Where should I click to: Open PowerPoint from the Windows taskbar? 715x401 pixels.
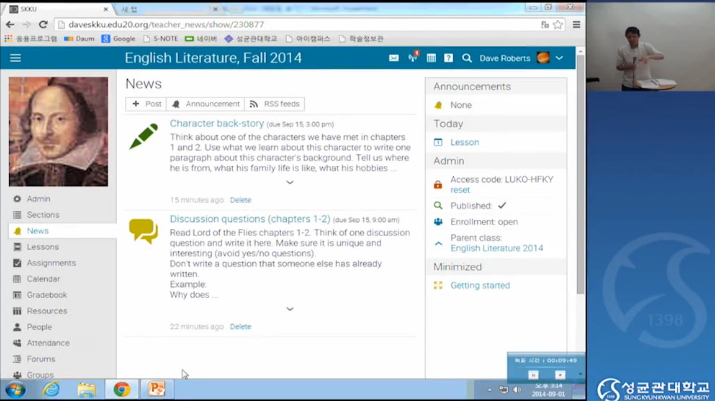click(156, 389)
